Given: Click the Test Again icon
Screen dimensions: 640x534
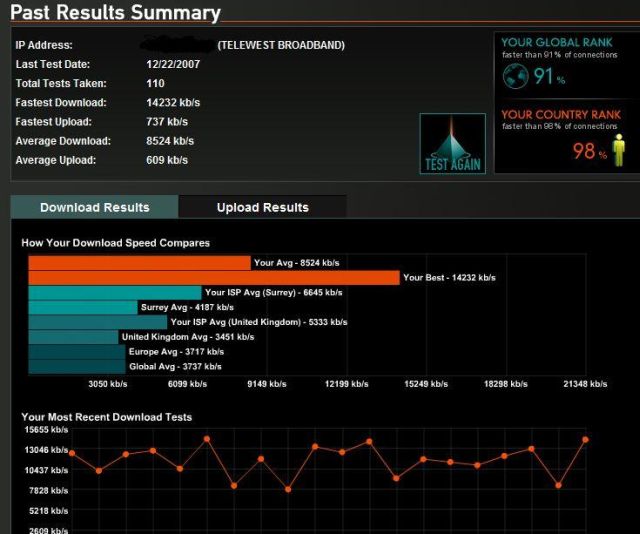Looking at the screenshot, I should (452, 145).
